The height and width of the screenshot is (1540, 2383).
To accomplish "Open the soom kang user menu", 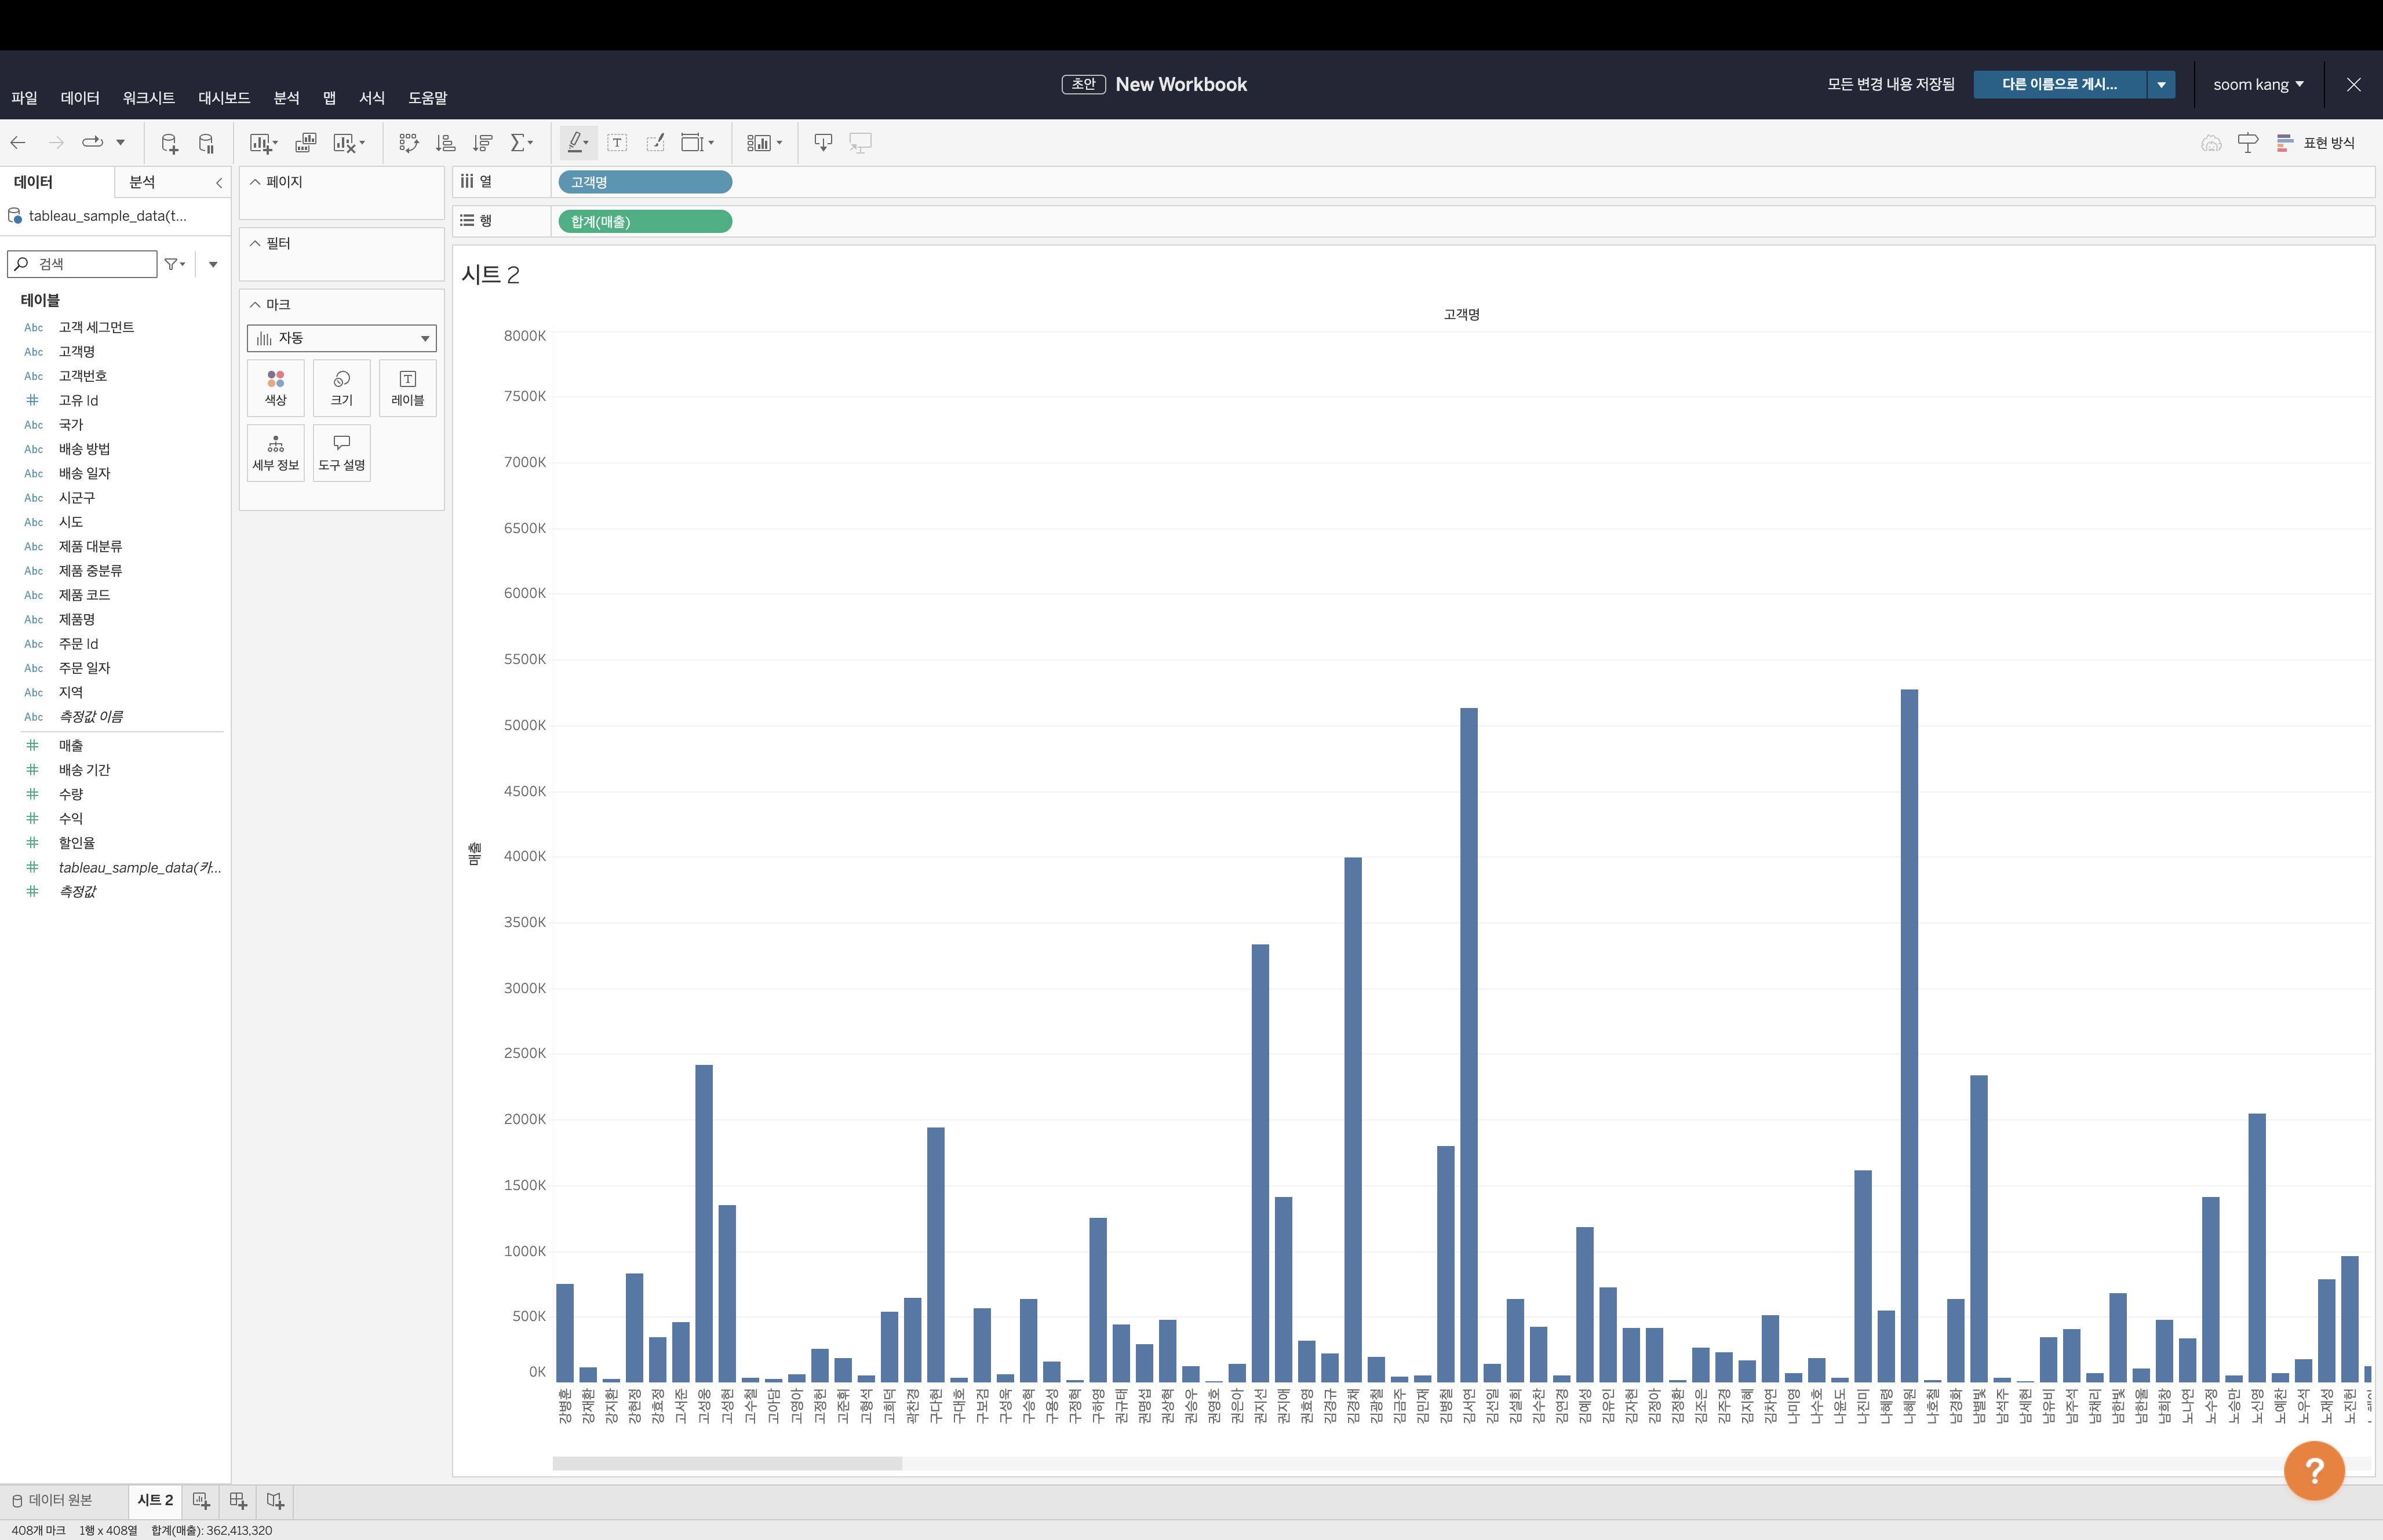I will (2259, 85).
